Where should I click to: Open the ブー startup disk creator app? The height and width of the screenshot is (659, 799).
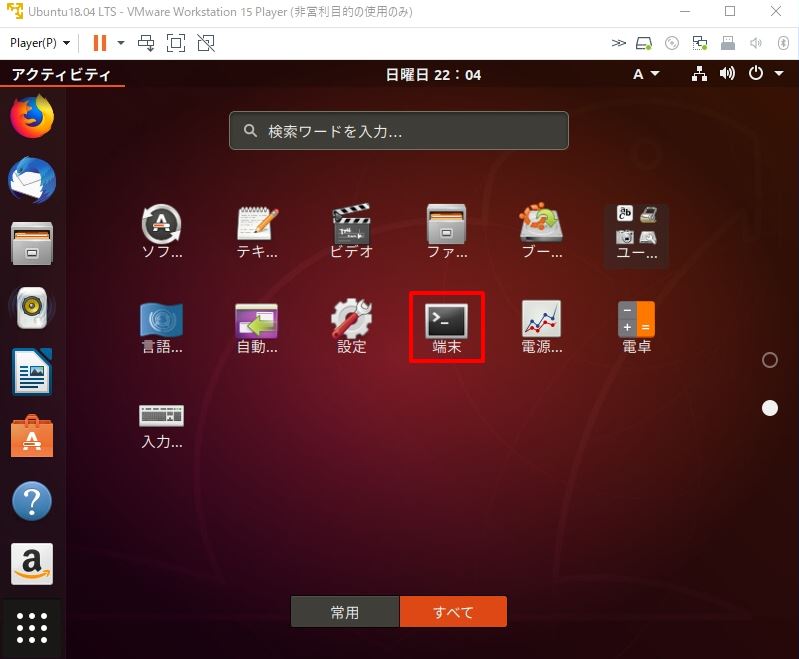(x=541, y=231)
